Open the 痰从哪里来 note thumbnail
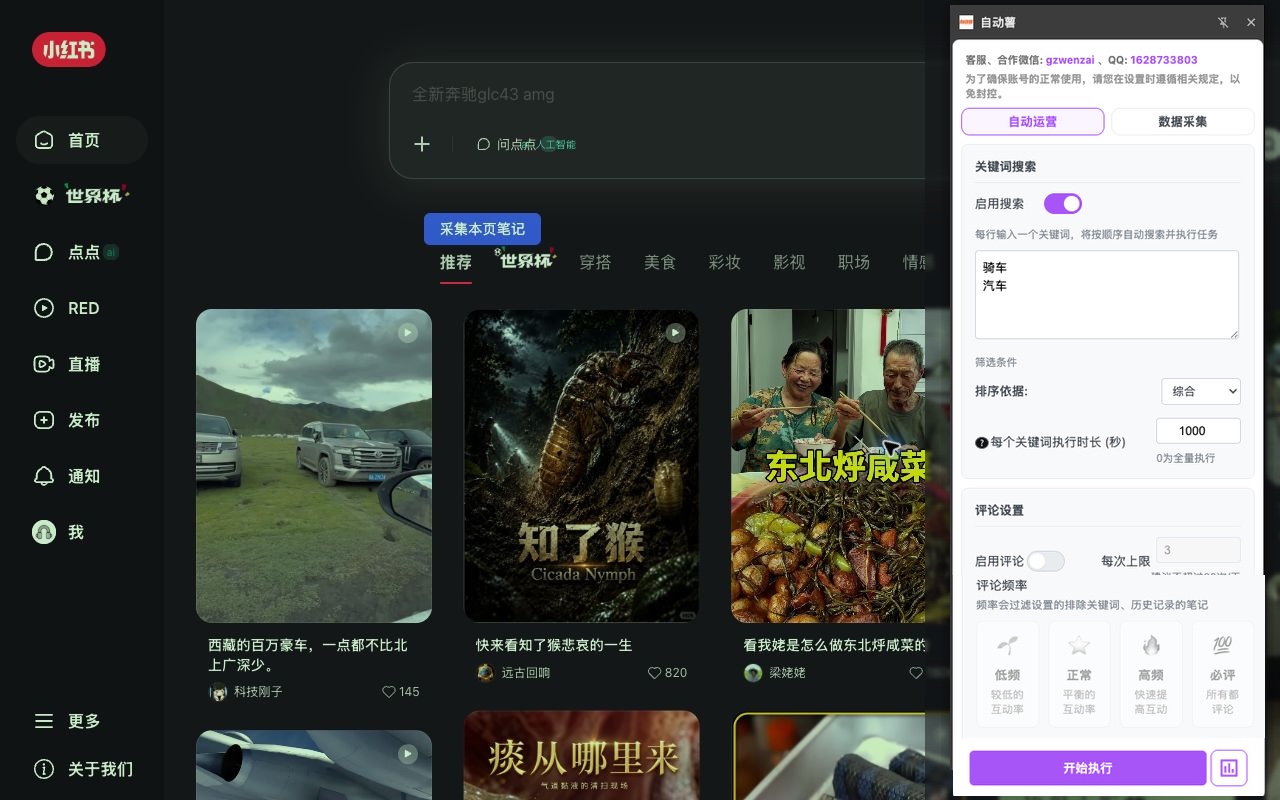Image resolution: width=1280 pixels, height=800 pixels. click(582, 755)
